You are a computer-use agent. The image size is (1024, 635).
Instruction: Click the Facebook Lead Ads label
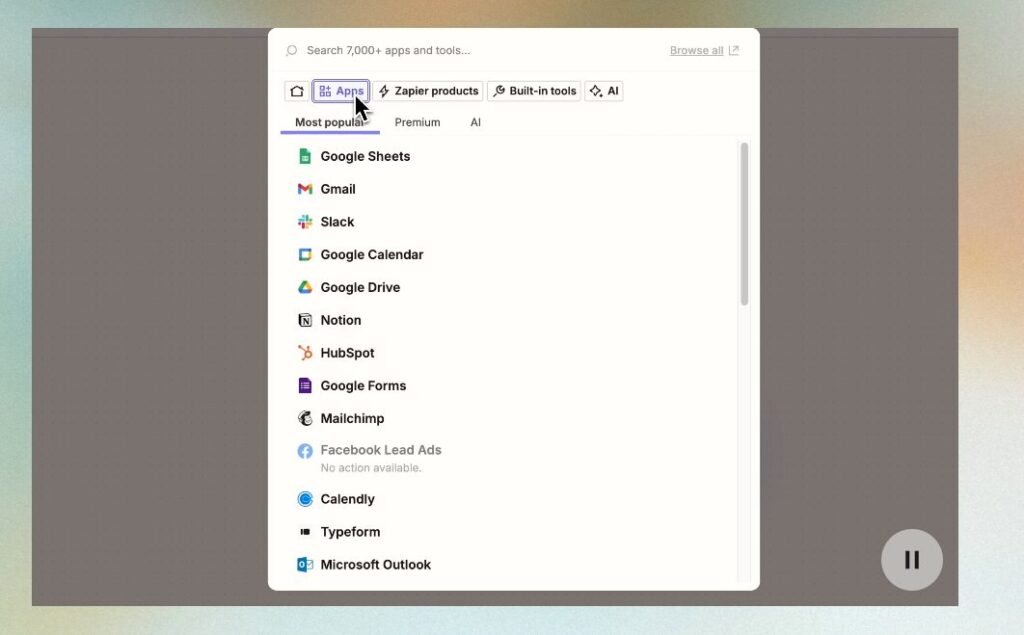(x=381, y=450)
